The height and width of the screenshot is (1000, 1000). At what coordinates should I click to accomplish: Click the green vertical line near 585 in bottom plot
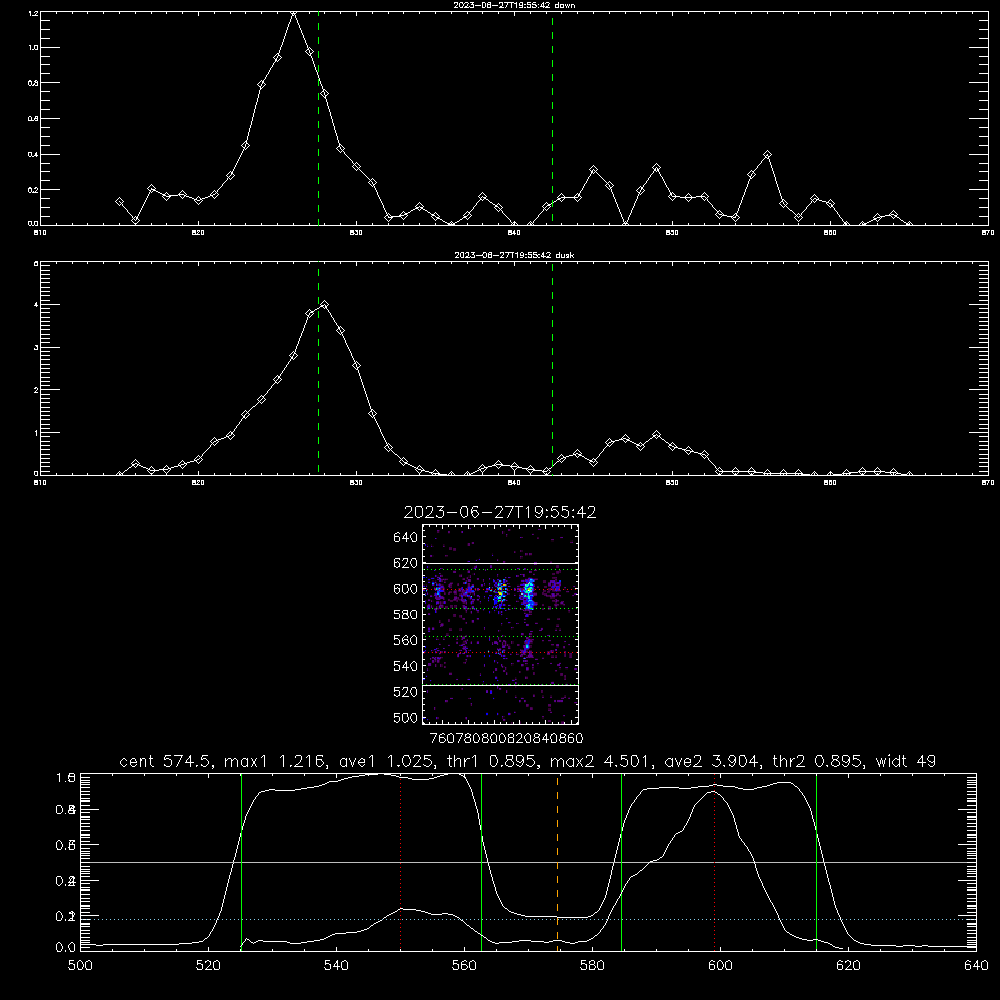coord(621,862)
